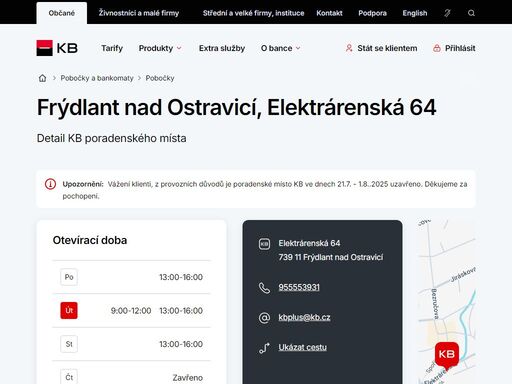Open the Pobočky a bankomaty breadcrumb
The height and width of the screenshot is (384, 512).
[x=97, y=78]
